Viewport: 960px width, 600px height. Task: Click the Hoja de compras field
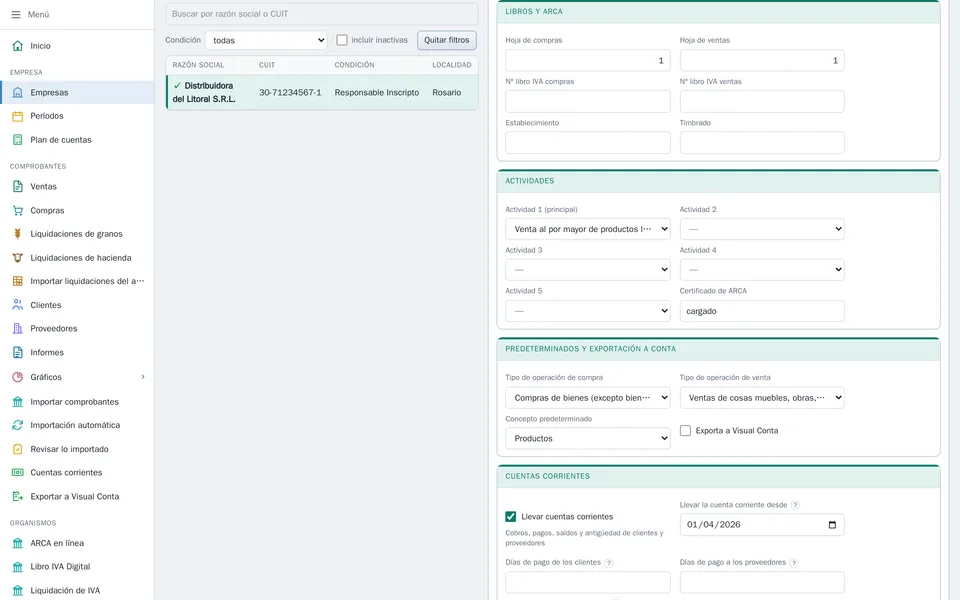(x=588, y=61)
